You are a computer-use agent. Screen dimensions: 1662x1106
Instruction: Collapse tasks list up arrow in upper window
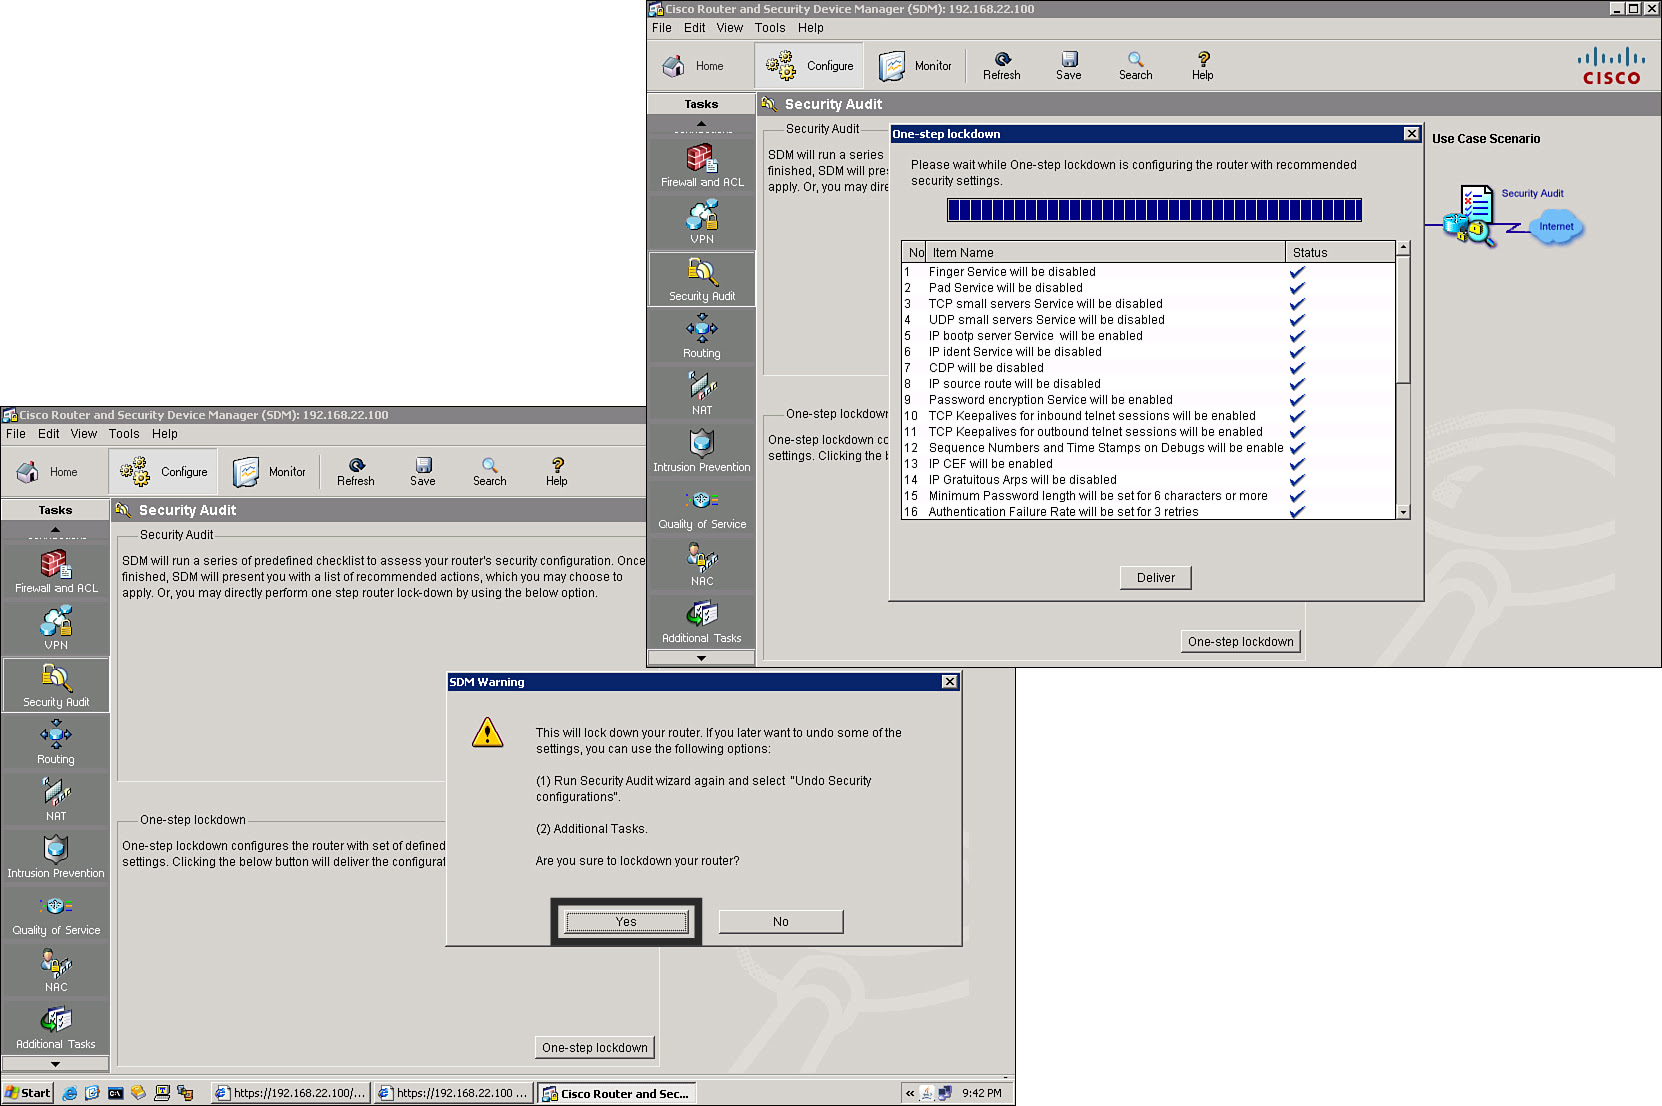pos(701,123)
